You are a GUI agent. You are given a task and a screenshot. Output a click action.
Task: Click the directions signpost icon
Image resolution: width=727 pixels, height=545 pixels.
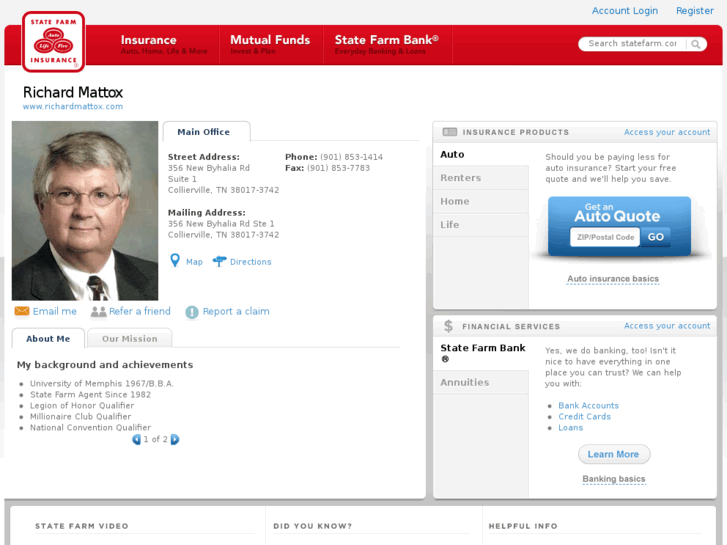click(x=219, y=261)
